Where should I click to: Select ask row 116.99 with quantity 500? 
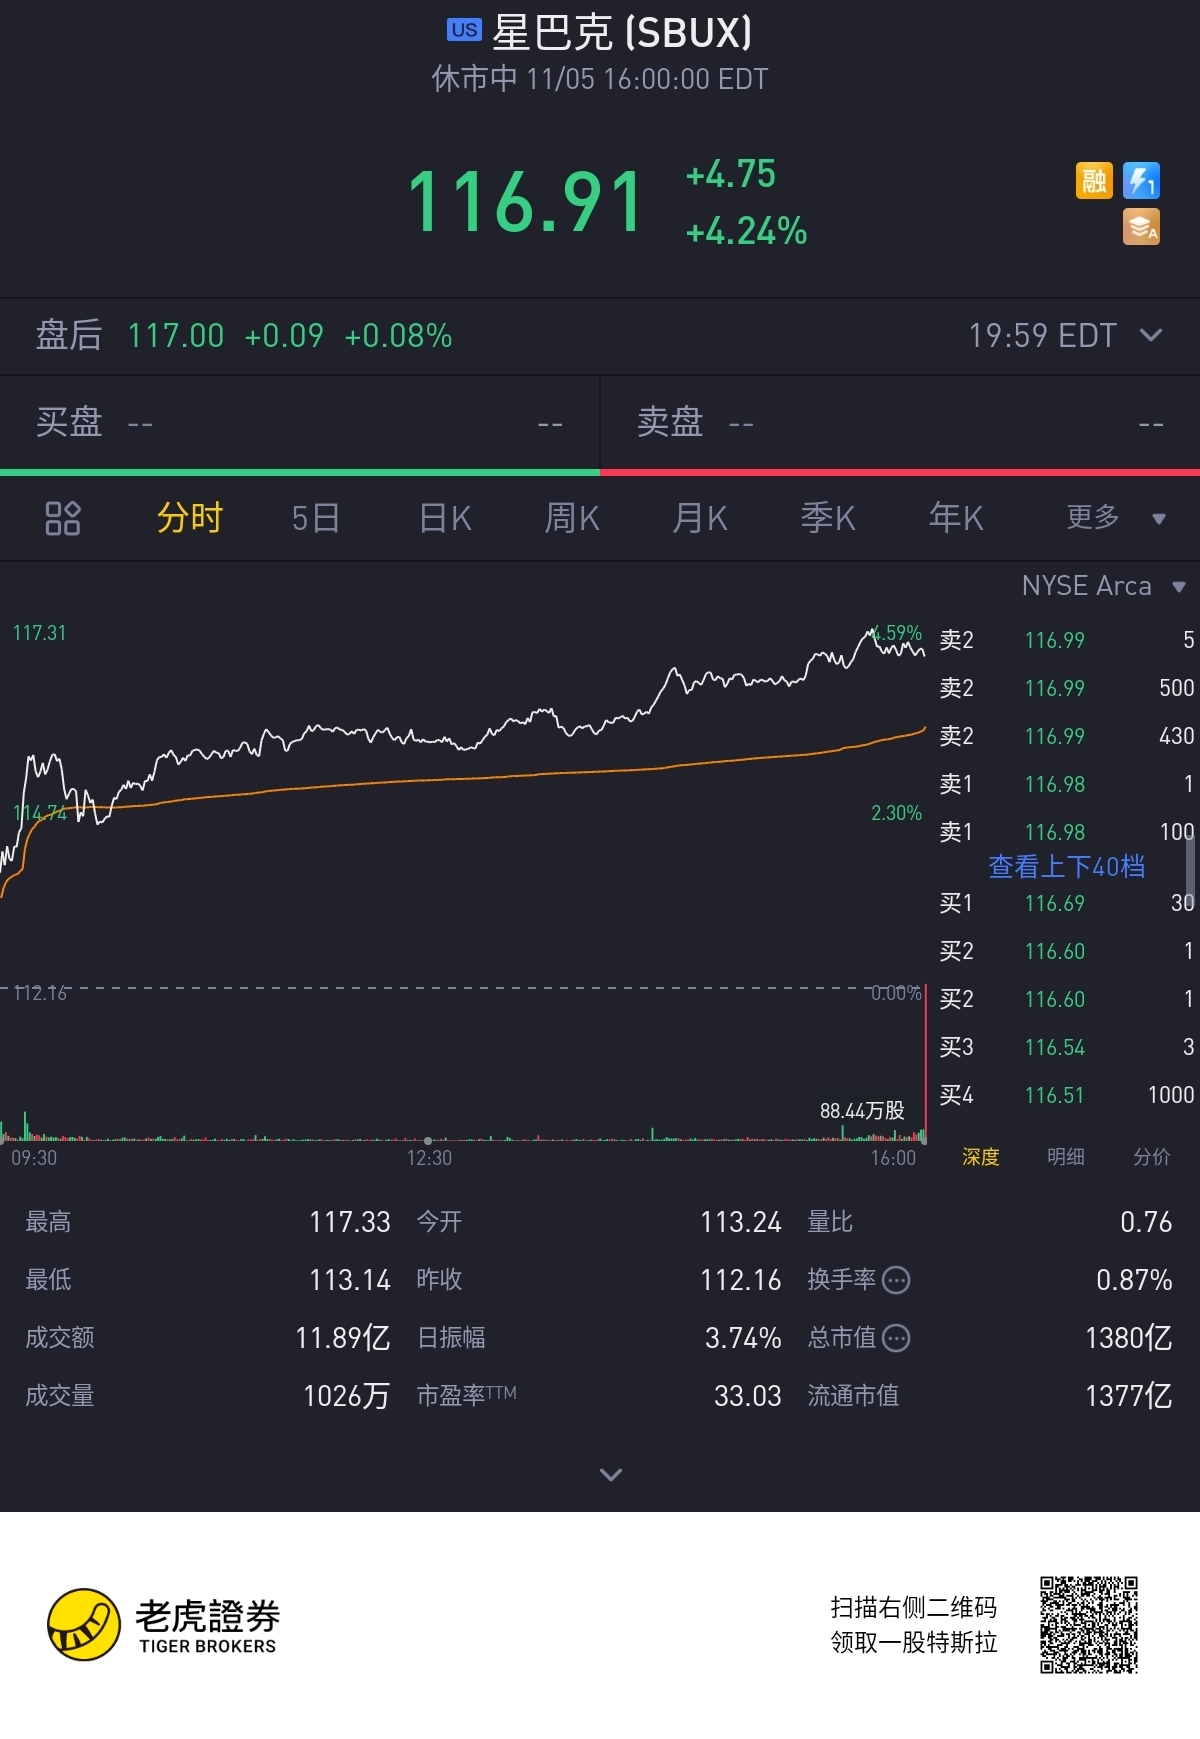[x=1066, y=688]
